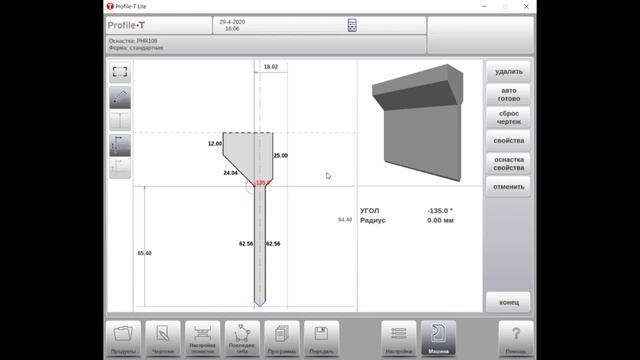This screenshot has height=360, width=640.
Task: Select the left 62.56 dimension
Action: pyautogui.click(x=246, y=244)
